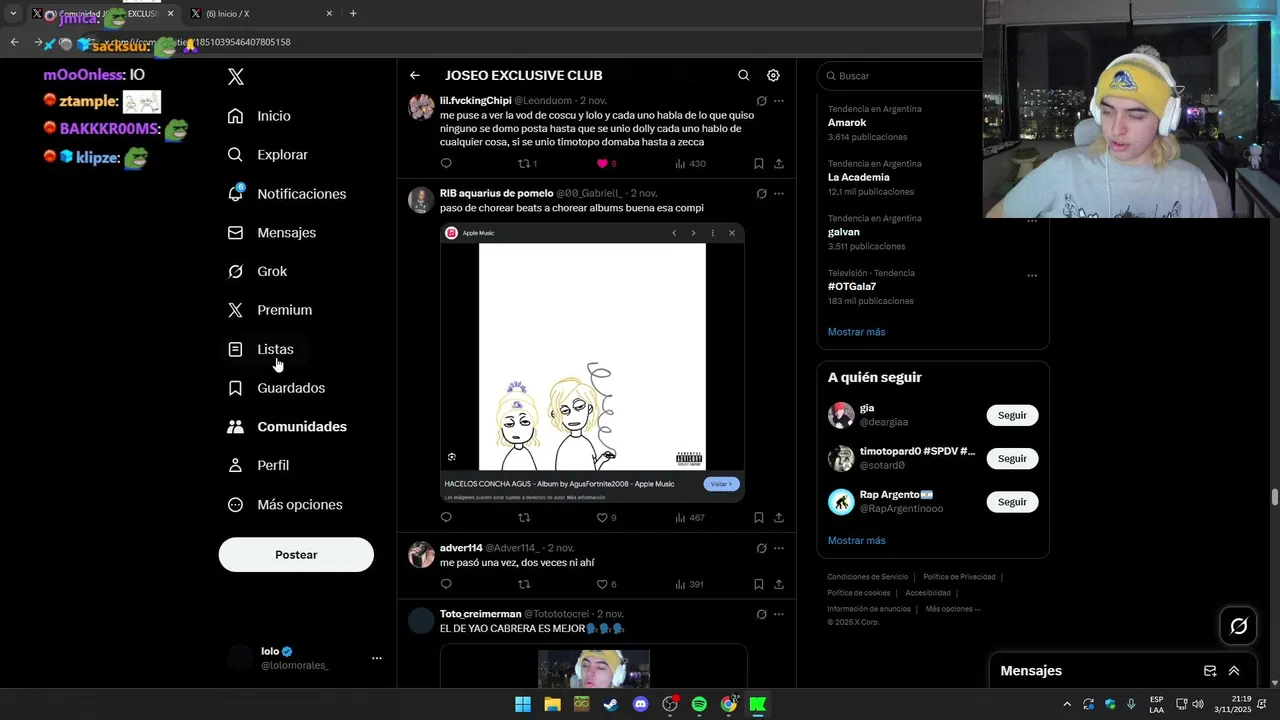
Task: Open the Apple Music album image
Action: [x=592, y=357]
